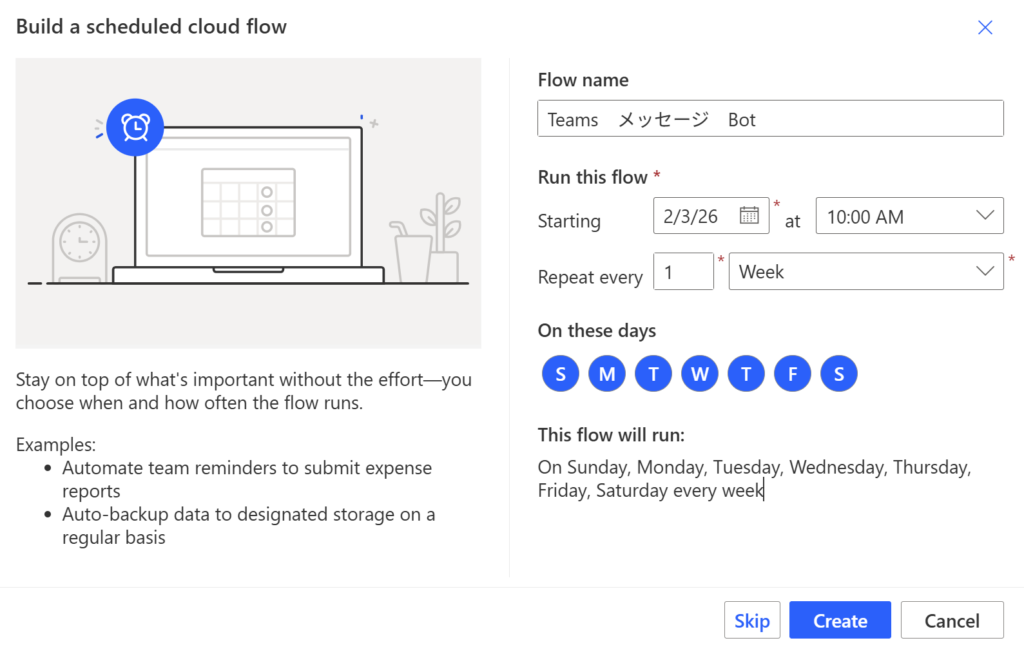The height and width of the screenshot is (645, 1024).
Task: Close the scheduled cloud flow dialog
Action: point(985,28)
